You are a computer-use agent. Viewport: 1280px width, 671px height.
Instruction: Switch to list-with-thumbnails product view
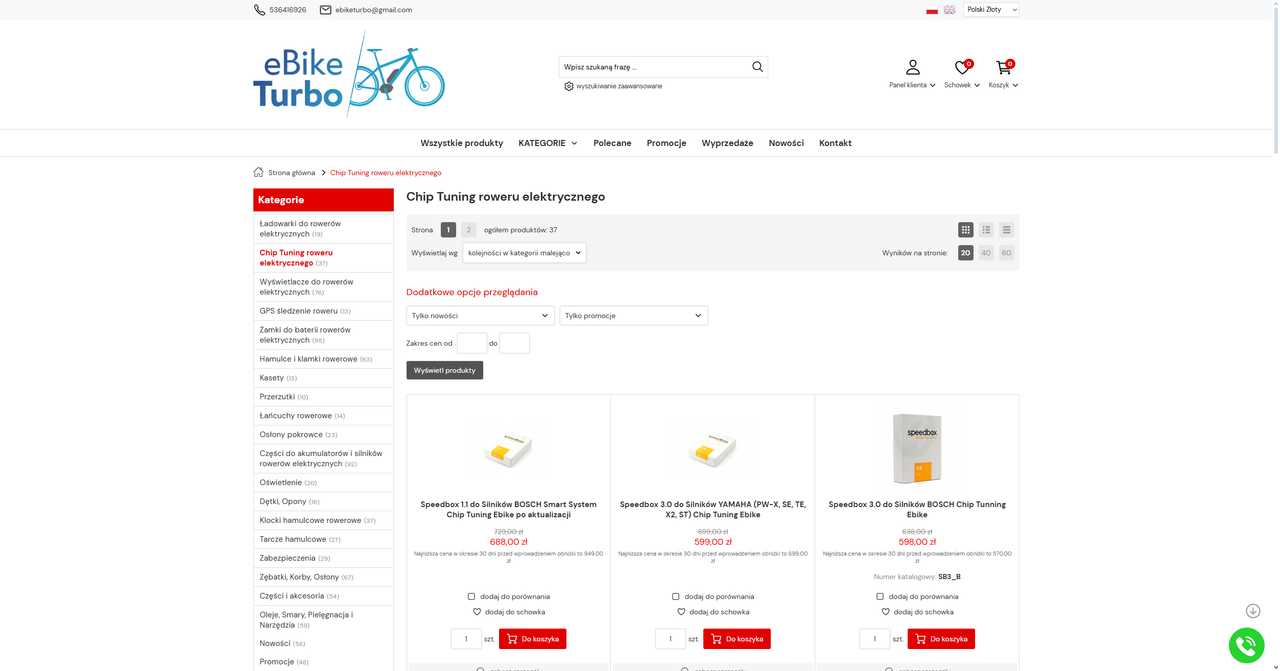tap(986, 230)
